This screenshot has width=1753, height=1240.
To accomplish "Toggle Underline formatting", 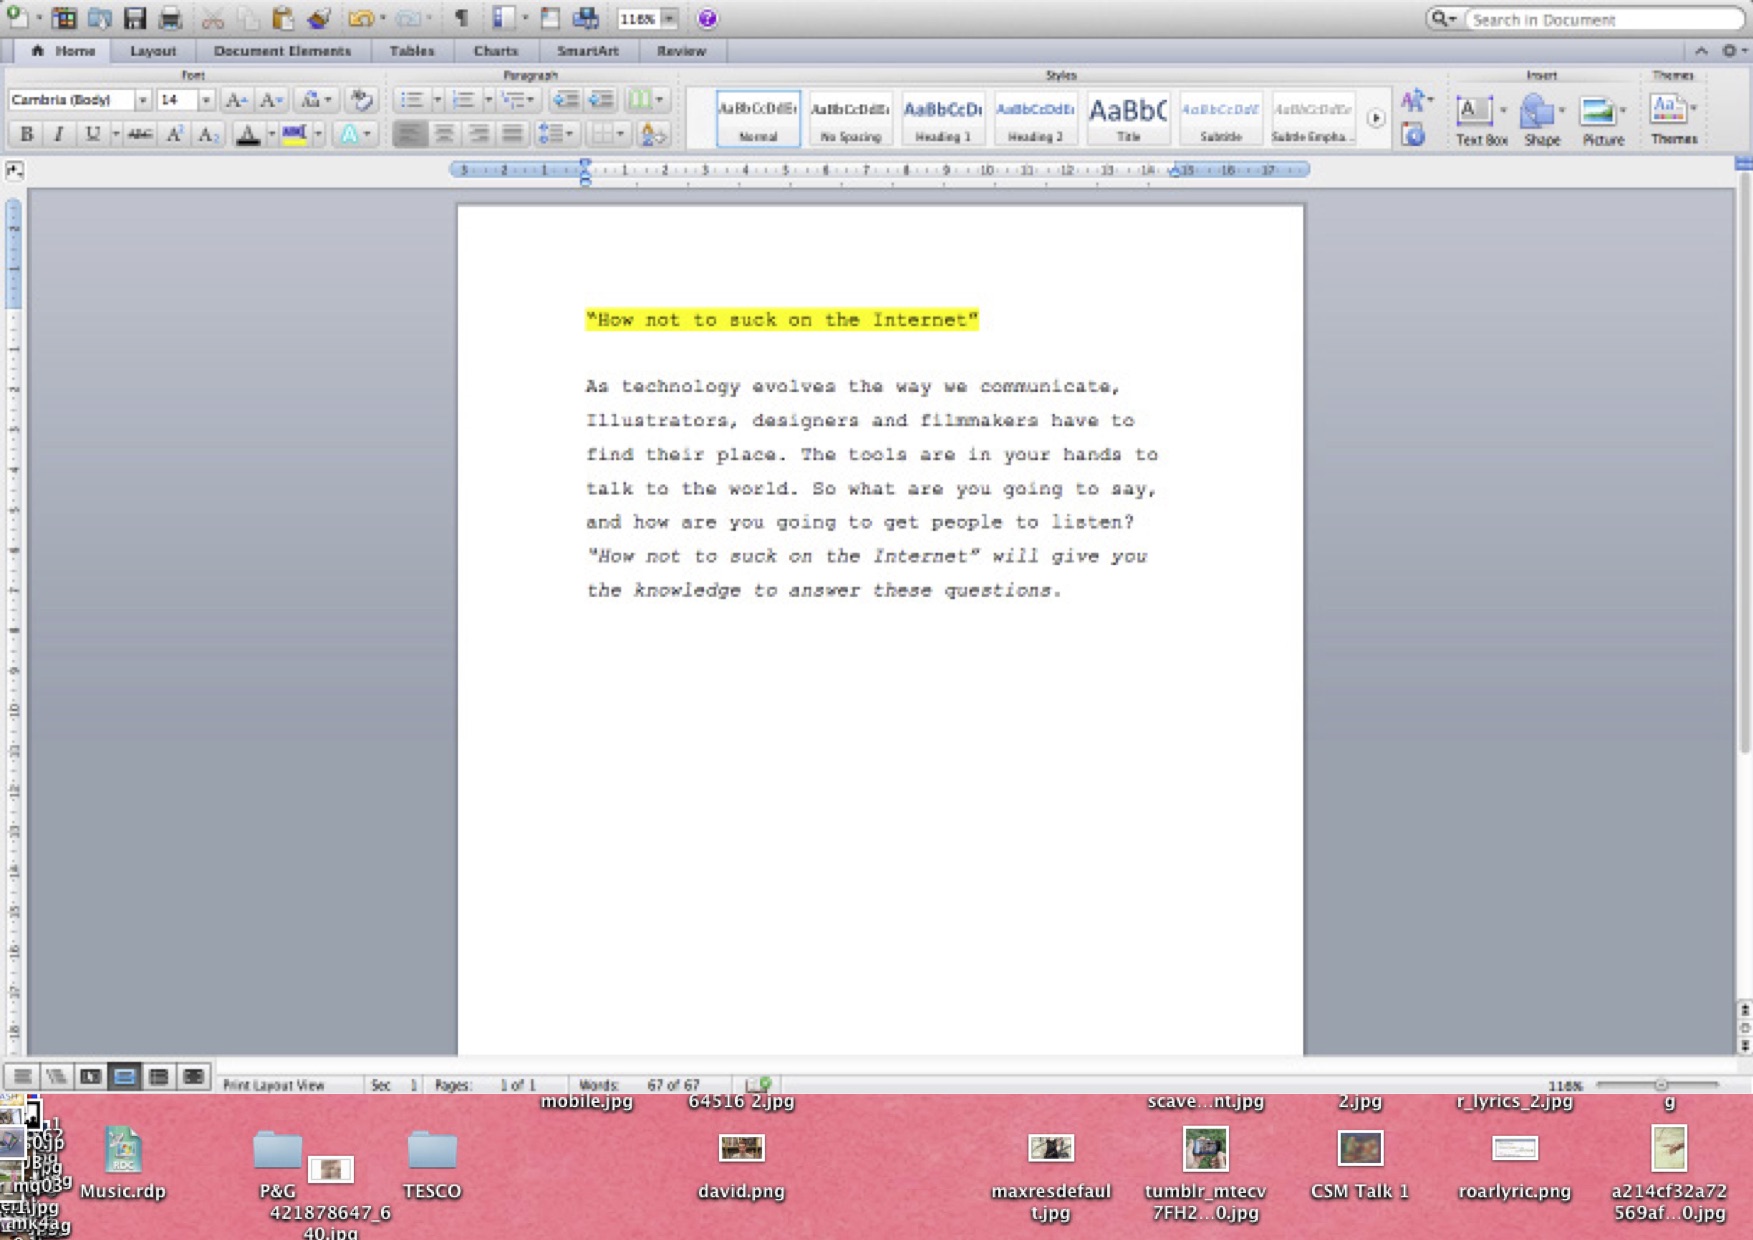I will [92, 134].
